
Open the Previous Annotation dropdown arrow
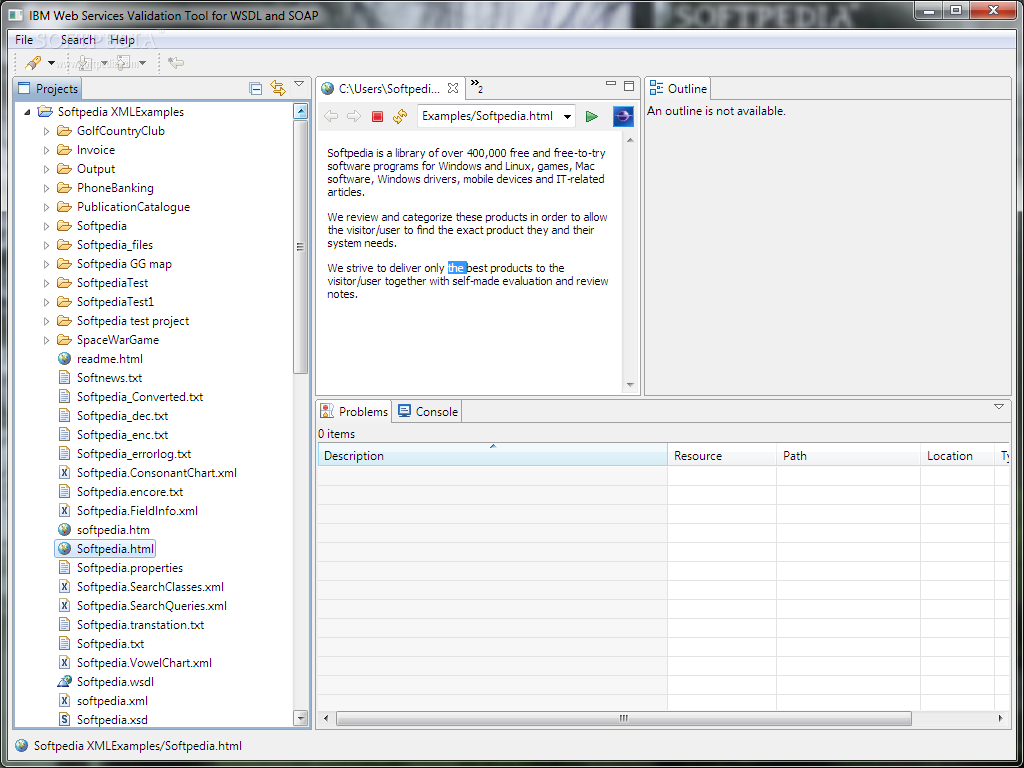pos(142,63)
